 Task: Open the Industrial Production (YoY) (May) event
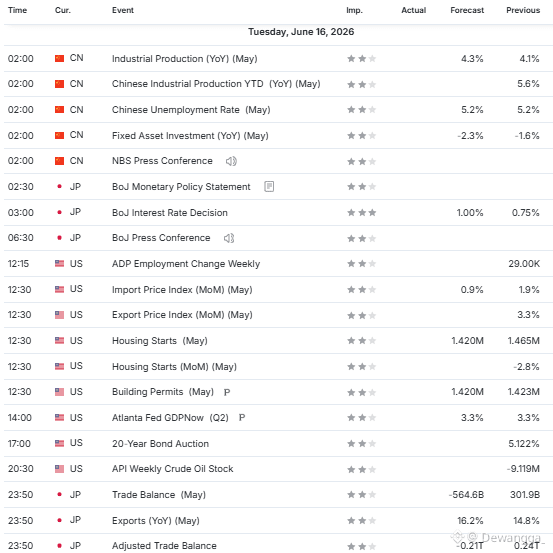pos(184,59)
